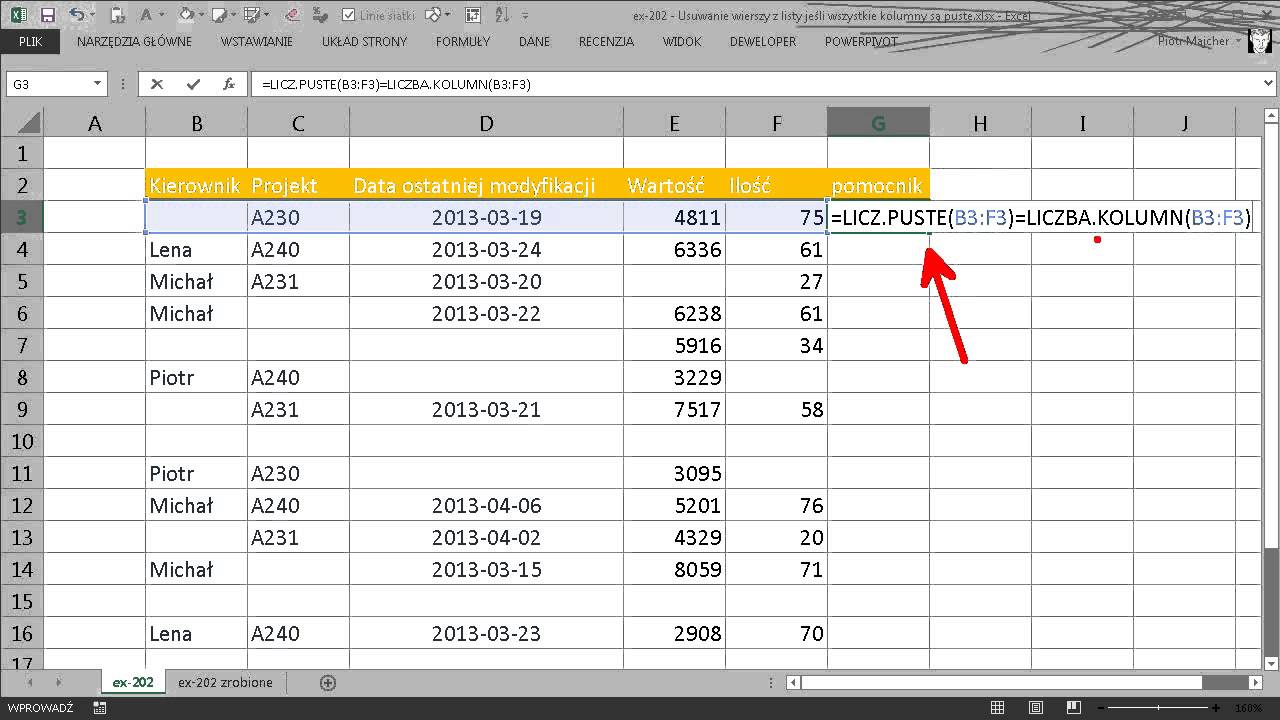Open the font color dropdown arrow
The width and height of the screenshot is (1280, 720).
[x=162, y=15]
